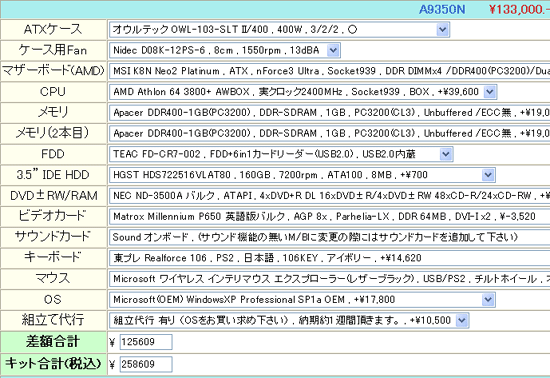Select the メモリ Apacer DDR400 combo box
The image size is (550, 378).
tap(329, 113)
